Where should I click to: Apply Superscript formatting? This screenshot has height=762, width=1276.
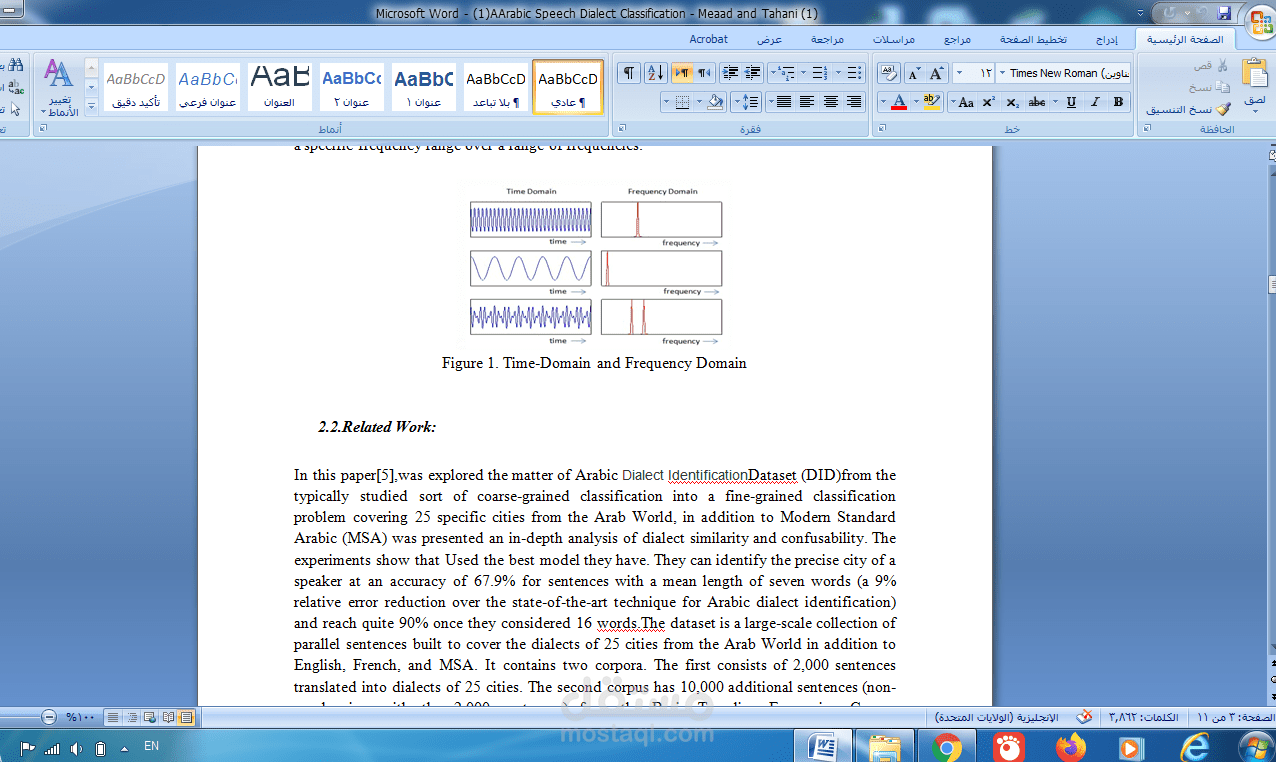pyautogui.click(x=988, y=102)
